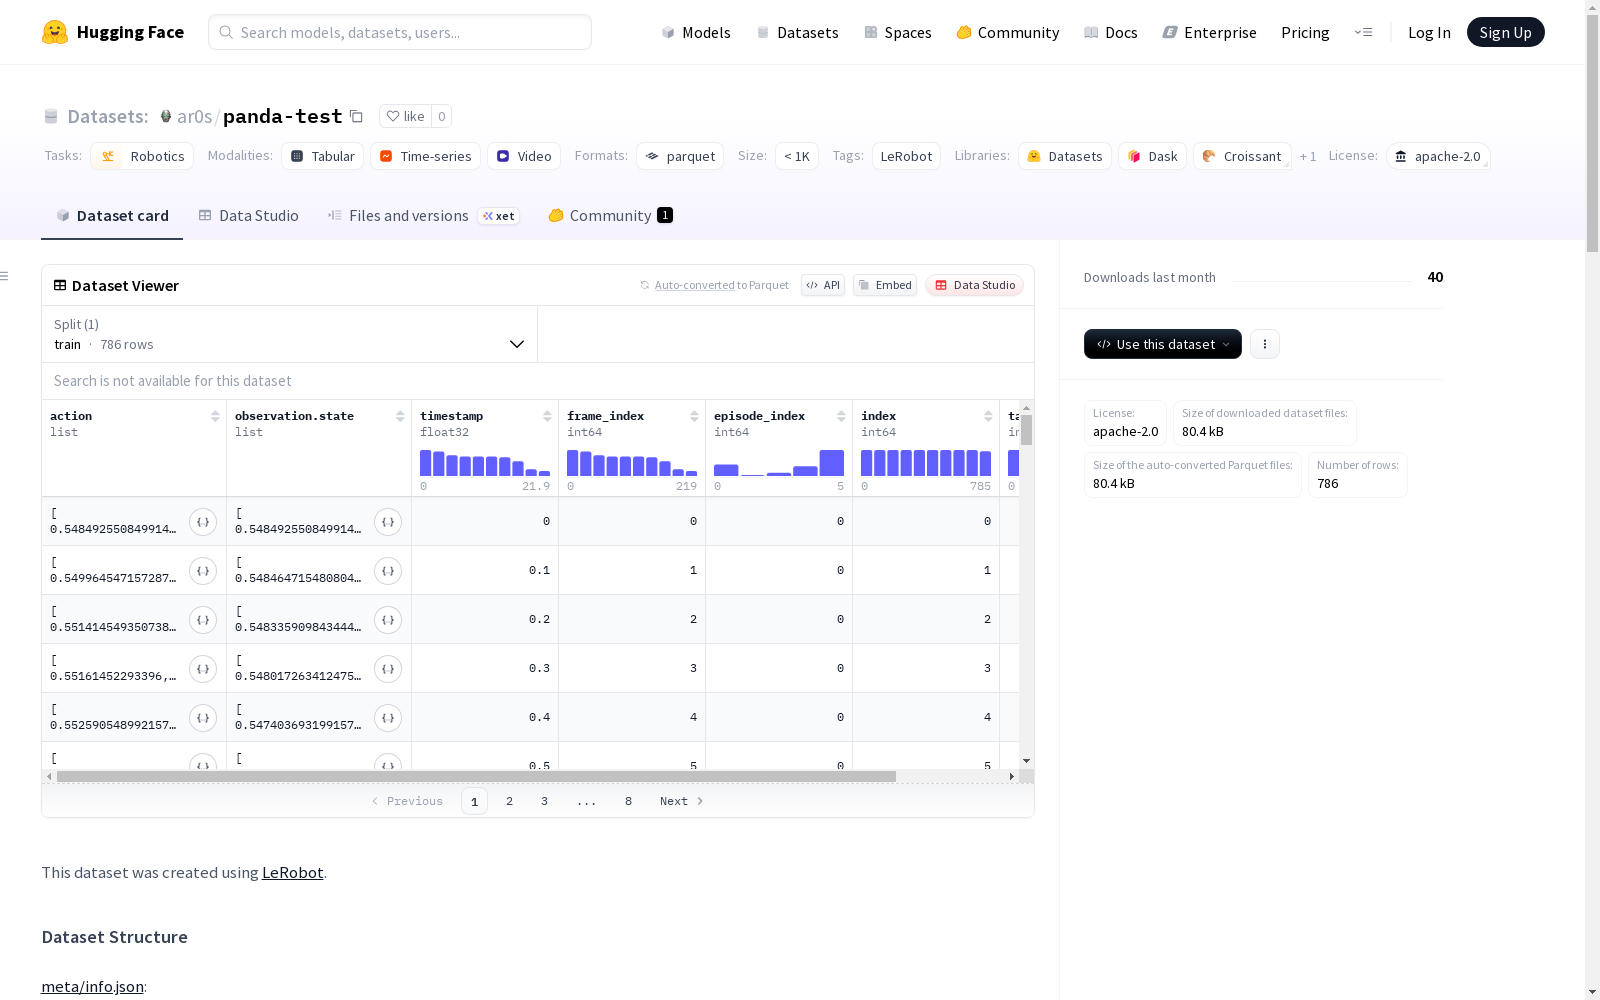
Task: Open the API button in viewer
Action: pos(823,285)
